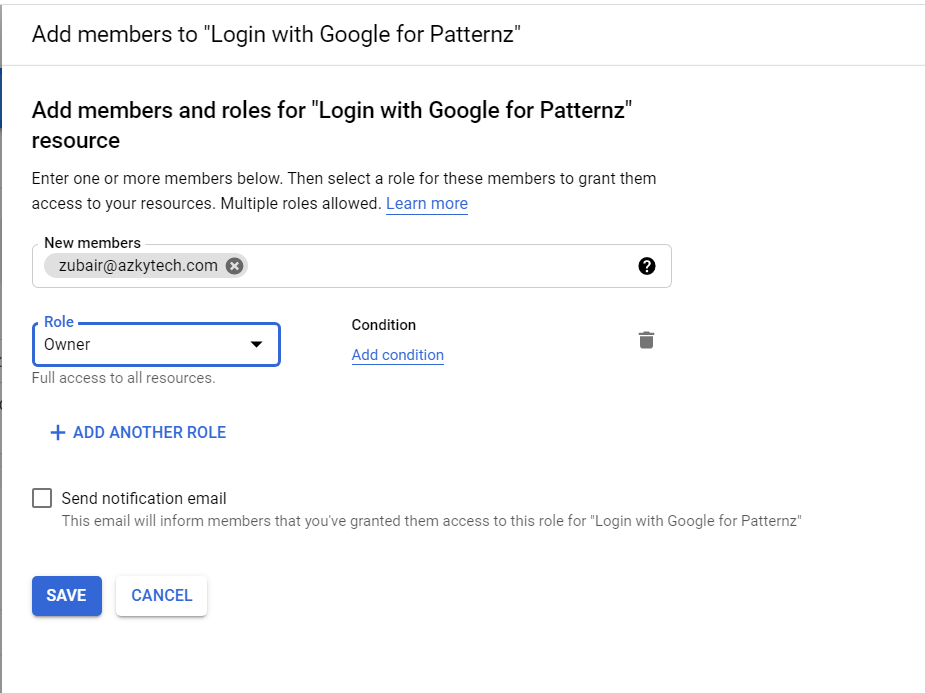Enable the Send notification email checkbox

[42, 498]
